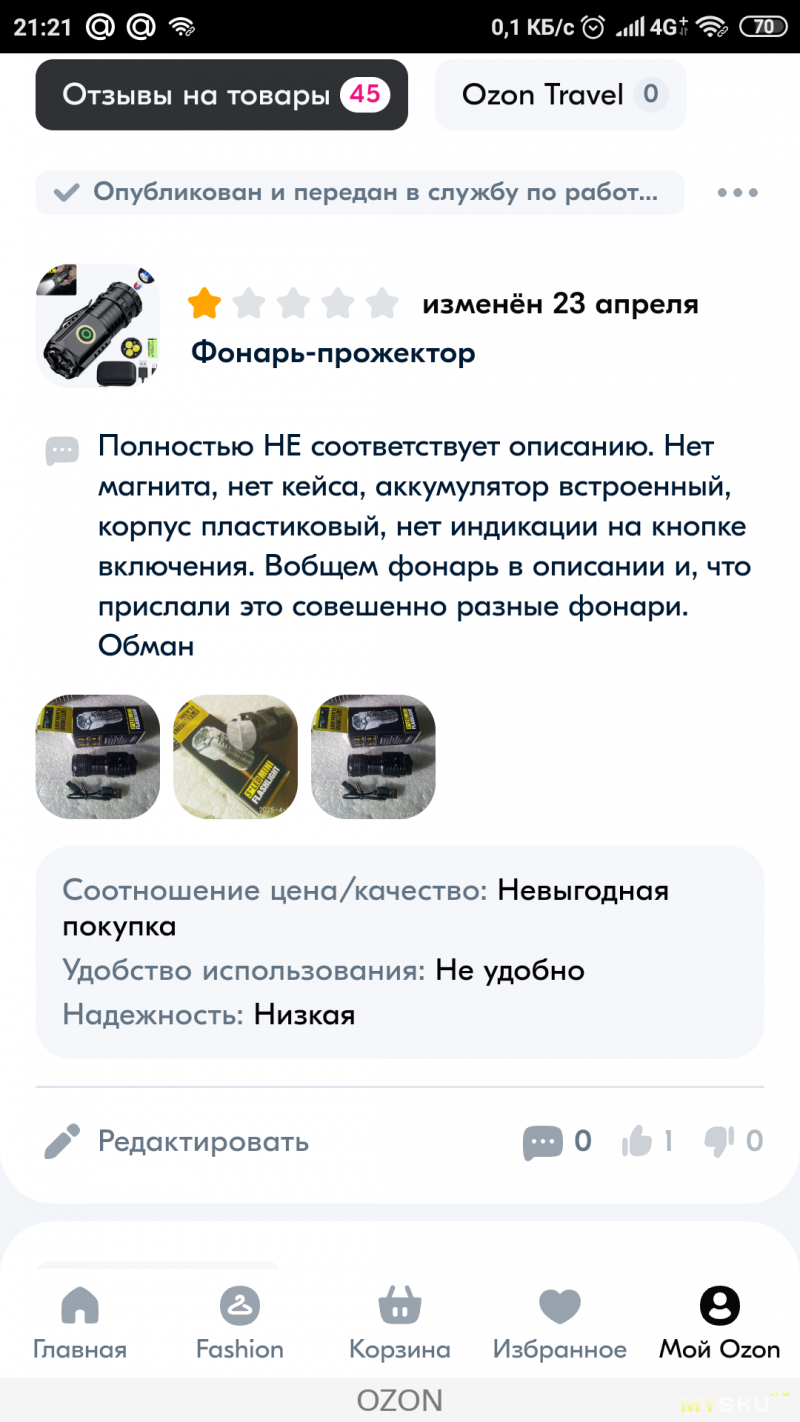
Task: Go to Главная home icon
Action: 80,1305
